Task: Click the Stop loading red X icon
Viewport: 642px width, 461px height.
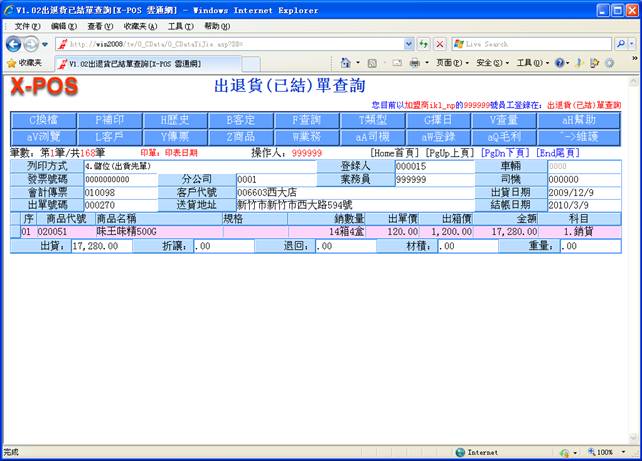Action: point(439,44)
